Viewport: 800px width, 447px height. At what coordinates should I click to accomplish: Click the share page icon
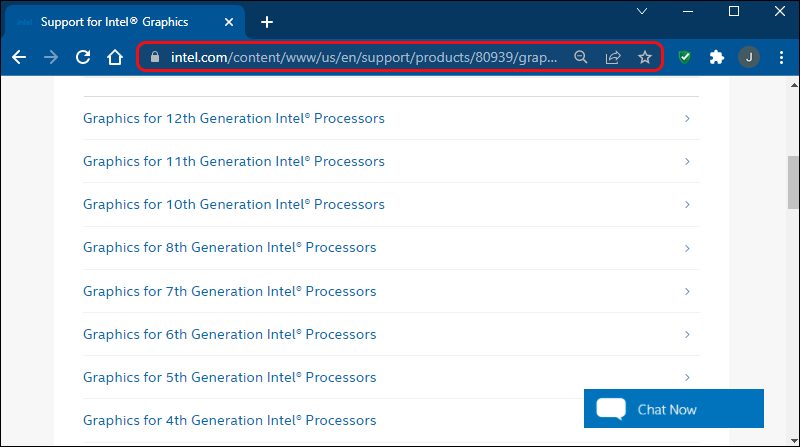click(613, 57)
